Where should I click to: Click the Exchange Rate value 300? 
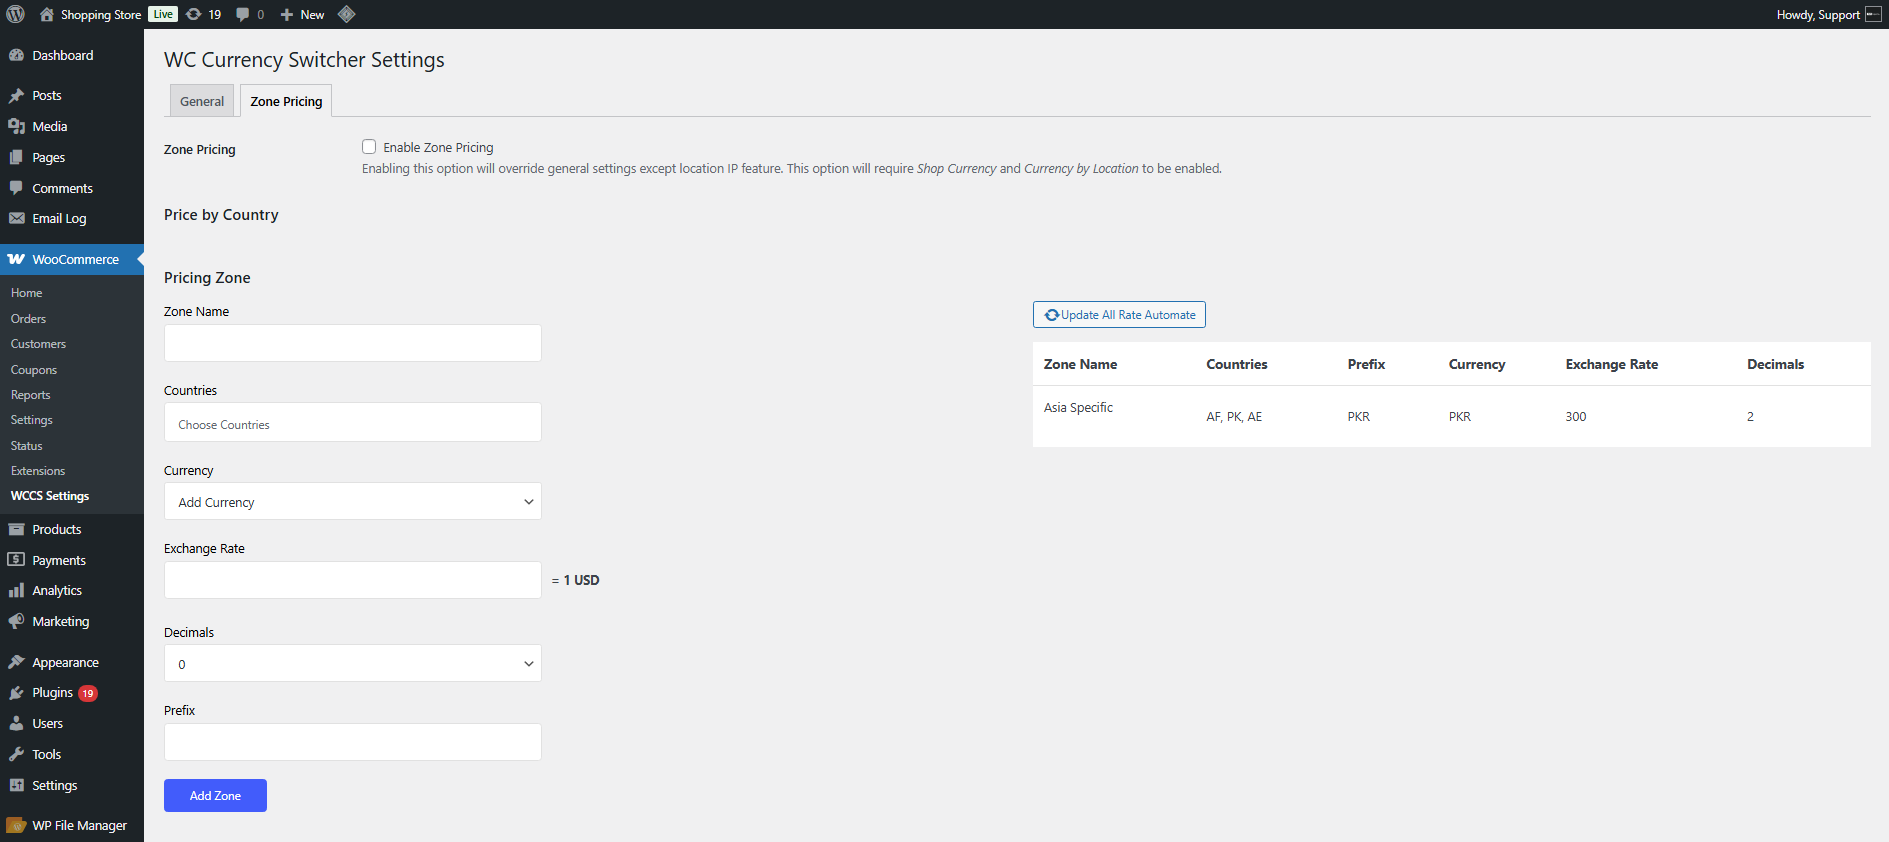click(x=1576, y=417)
